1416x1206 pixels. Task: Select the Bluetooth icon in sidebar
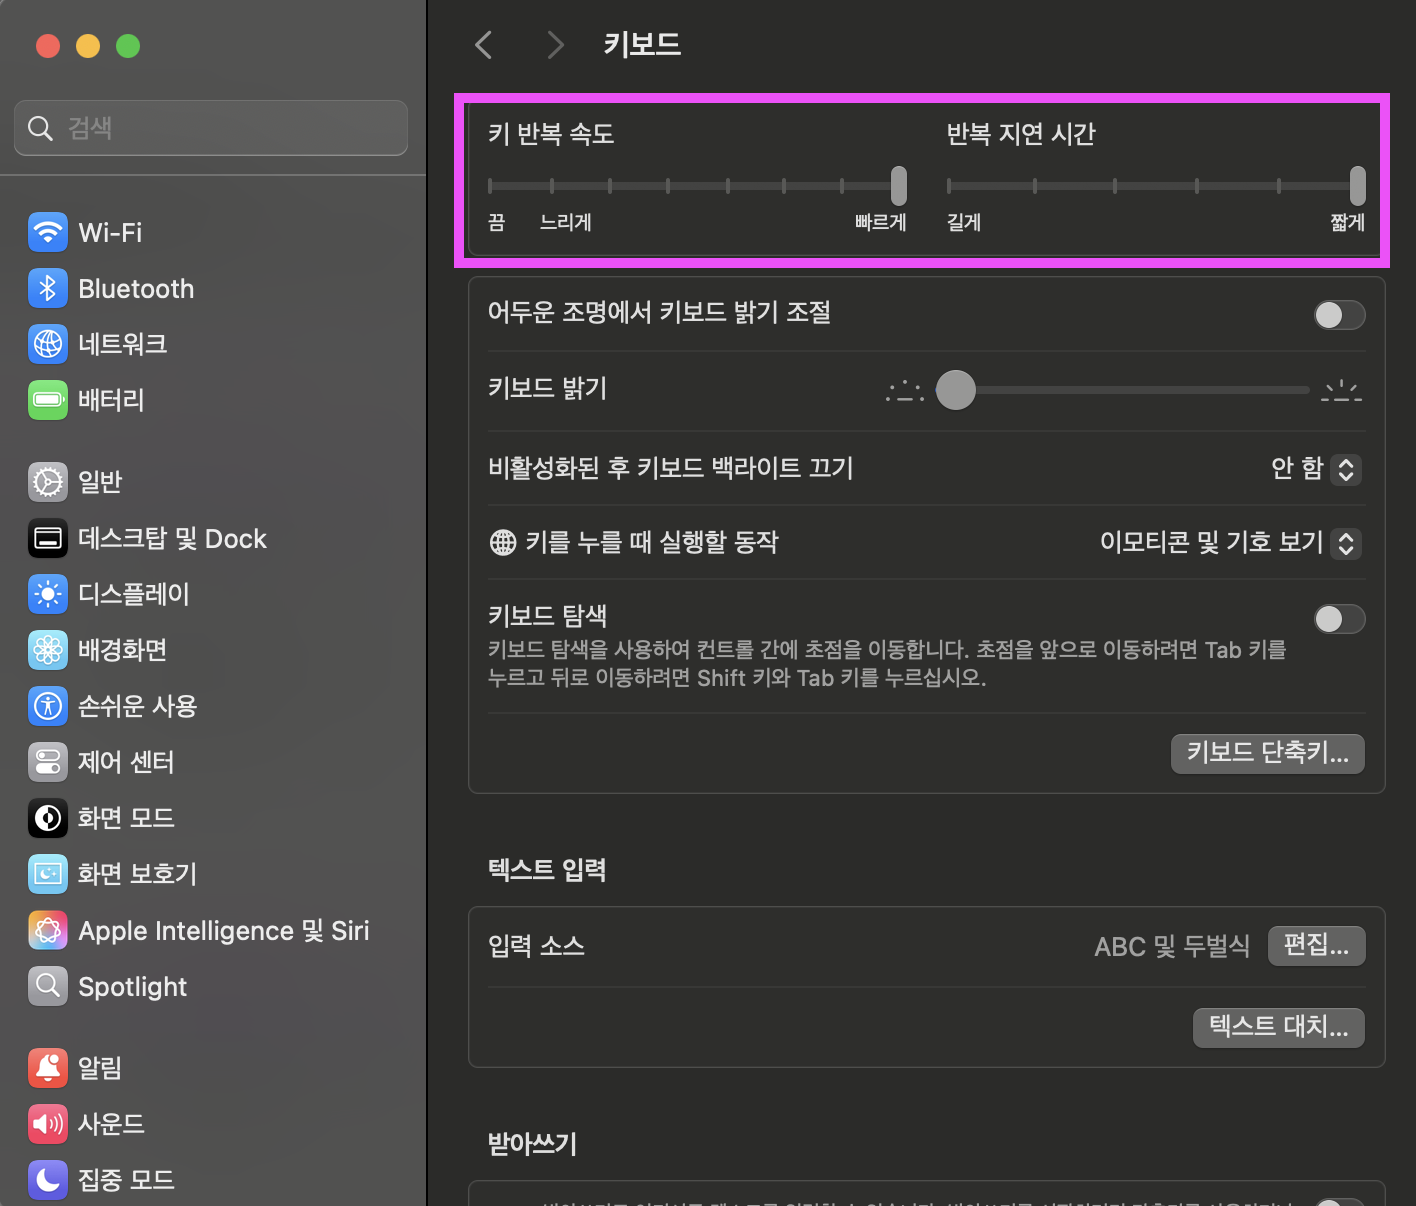[48, 288]
